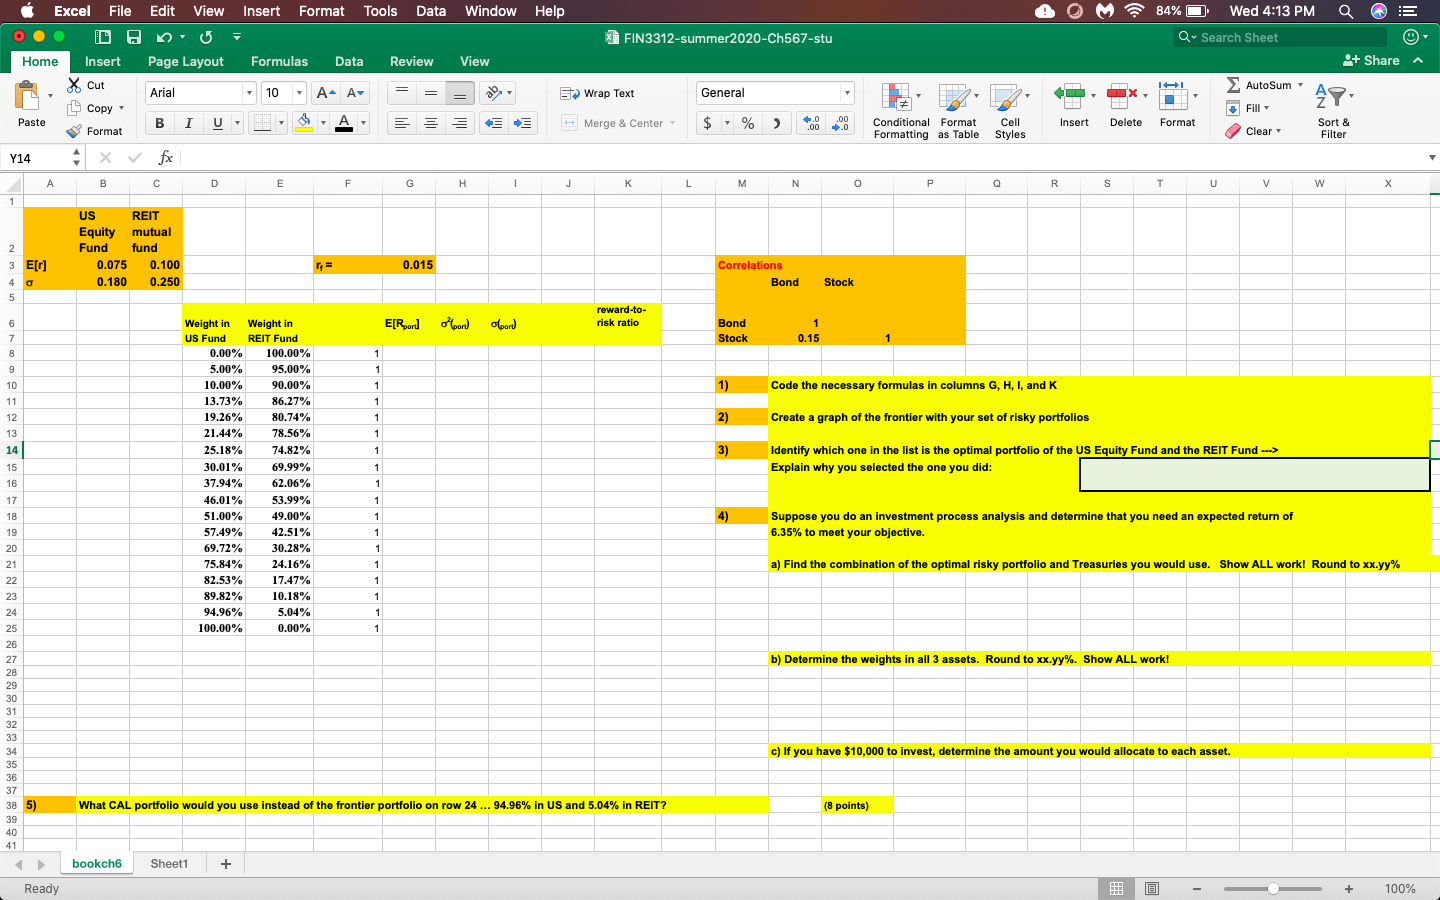The image size is (1440, 900).
Task: Open the font name Arial dropdown
Action: point(249,93)
